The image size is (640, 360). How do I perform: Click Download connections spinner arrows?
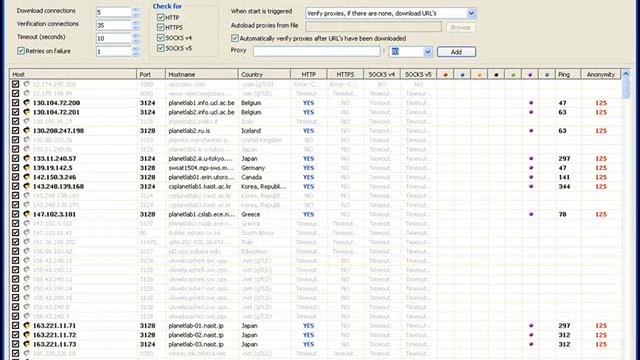[x=136, y=12]
